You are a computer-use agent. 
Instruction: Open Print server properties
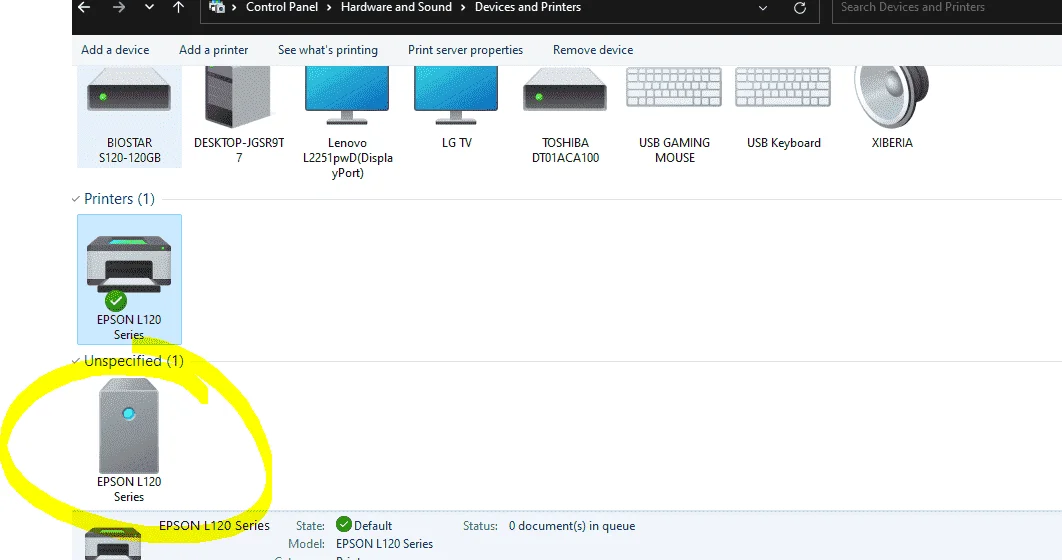(x=465, y=50)
